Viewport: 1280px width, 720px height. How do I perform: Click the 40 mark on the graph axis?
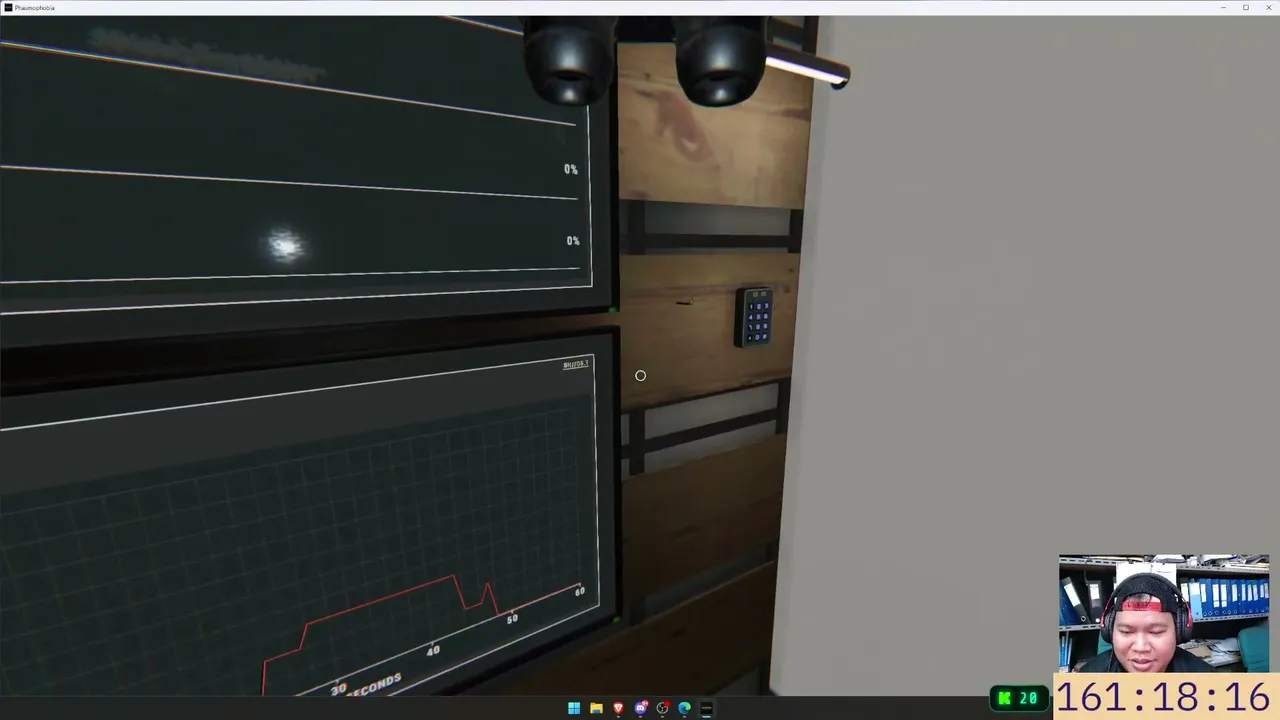pos(432,650)
